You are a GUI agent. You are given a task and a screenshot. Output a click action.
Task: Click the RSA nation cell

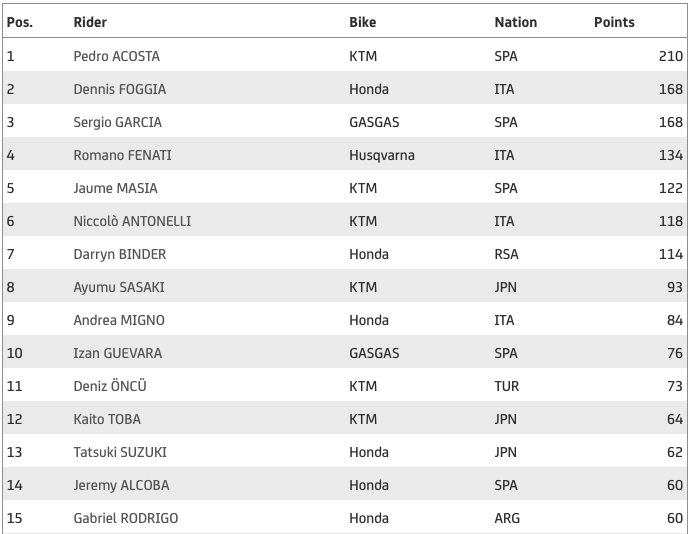click(506, 254)
